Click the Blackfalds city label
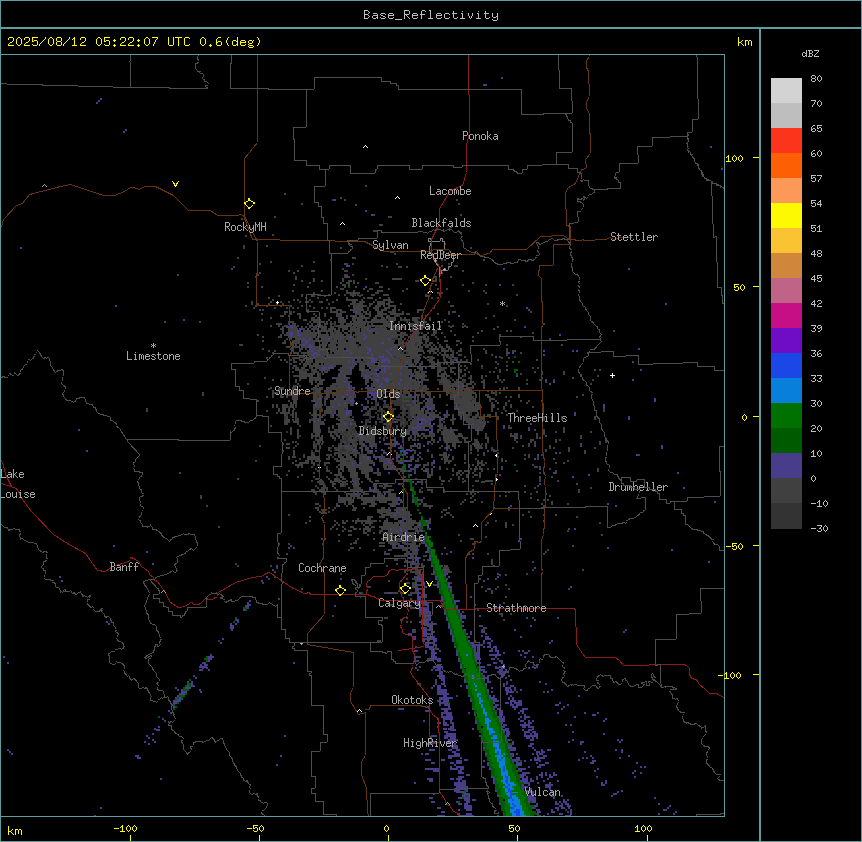The image size is (862, 842). pyautogui.click(x=441, y=223)
